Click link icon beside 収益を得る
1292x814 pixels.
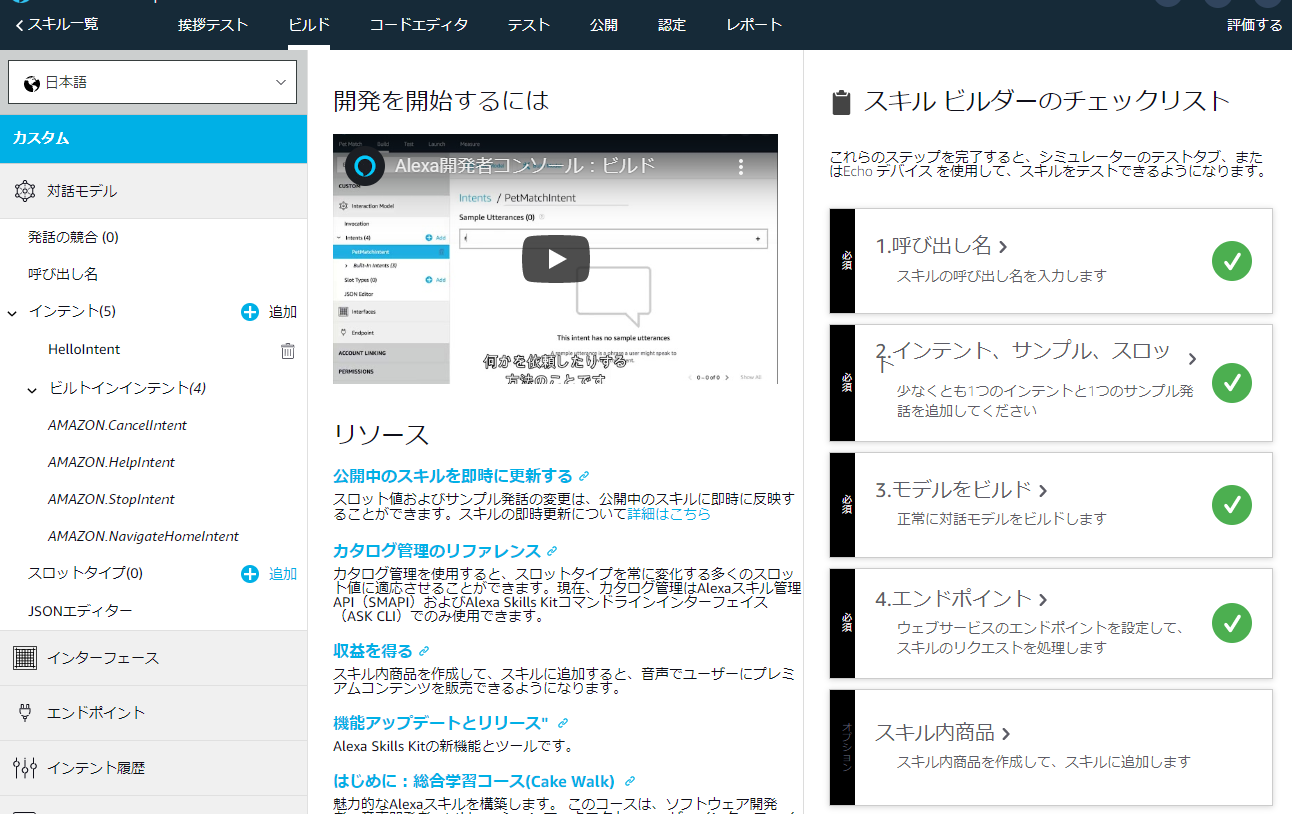click(x=424, y=652)
